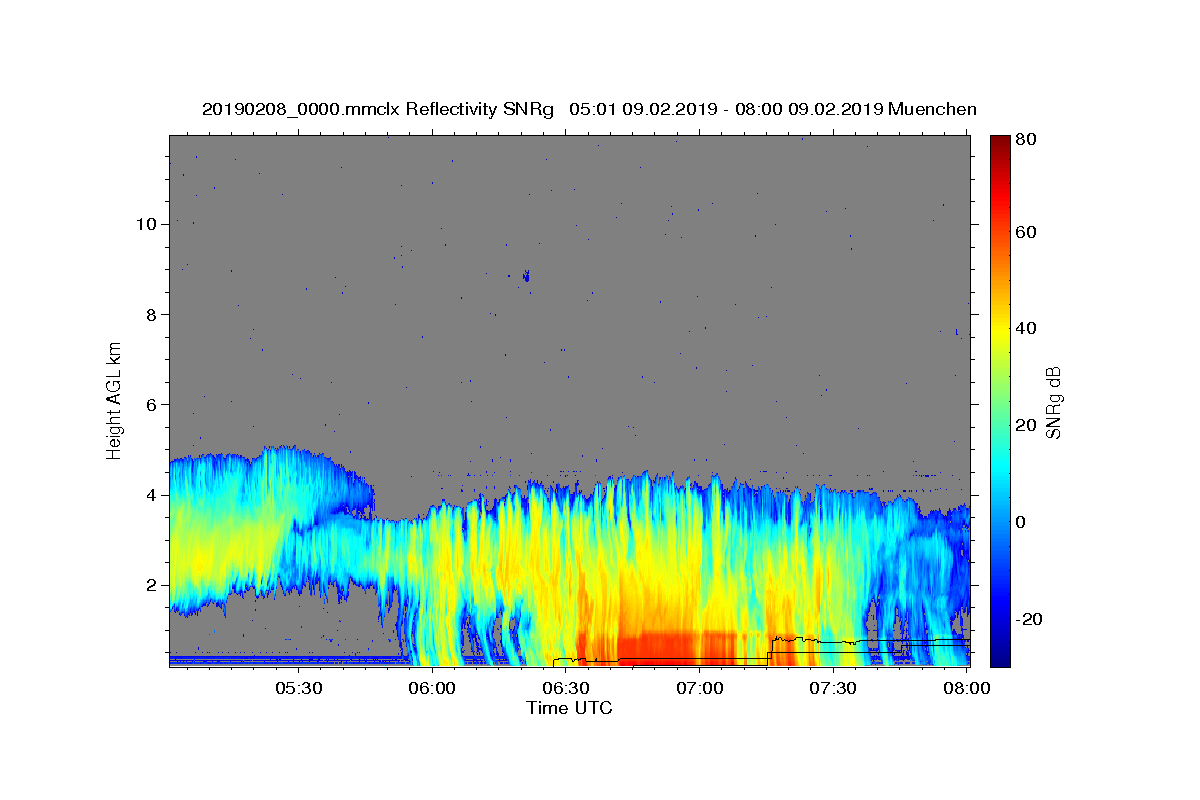The image size is (1200, 800).
Task: Click the height tick label 2
Action: point(150,585)
